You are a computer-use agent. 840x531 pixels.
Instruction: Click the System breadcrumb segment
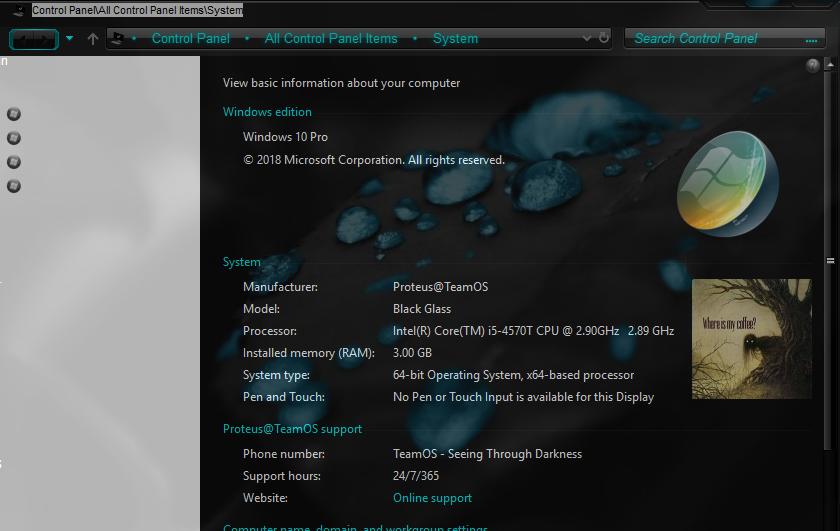click(455, 39)
